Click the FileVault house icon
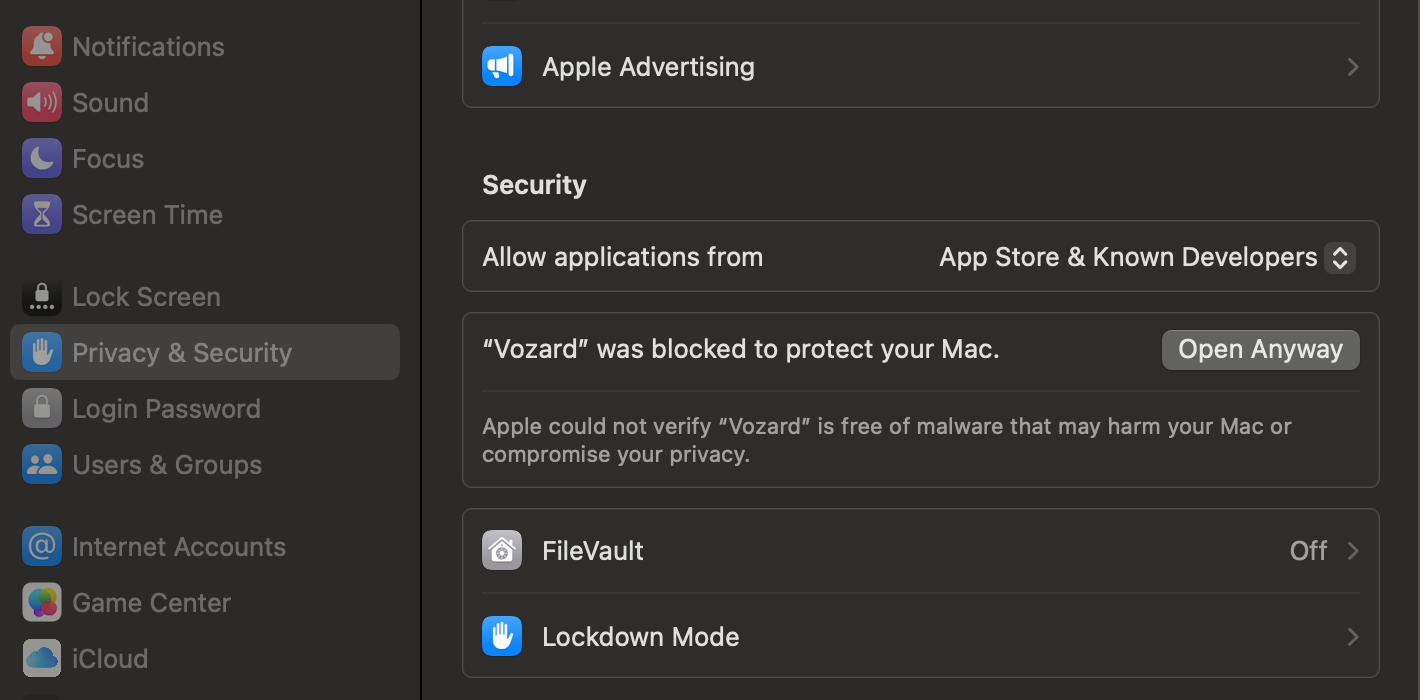The width and height of the screenshot is (1420, 700). pyautogui.click(x=501, y=550)
